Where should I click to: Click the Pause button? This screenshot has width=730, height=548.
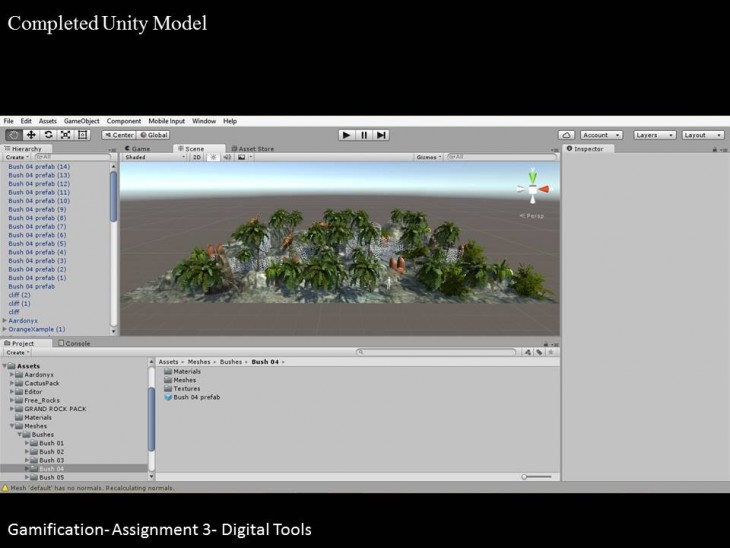(364, 135)
